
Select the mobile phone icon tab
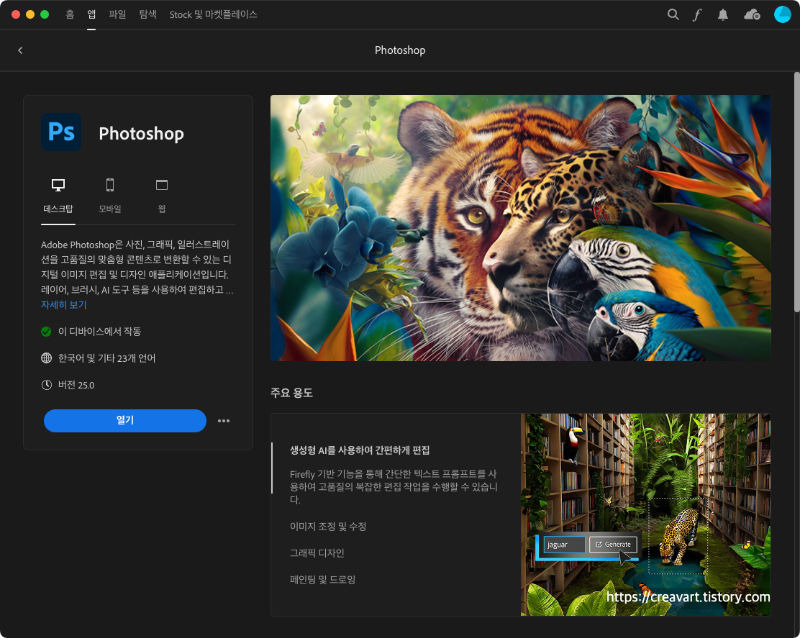pos(110,185)
